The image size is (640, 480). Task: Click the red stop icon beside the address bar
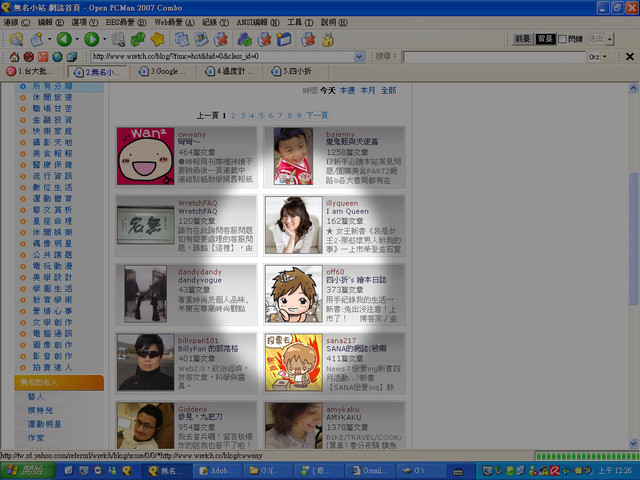click(x=28, y=57)
